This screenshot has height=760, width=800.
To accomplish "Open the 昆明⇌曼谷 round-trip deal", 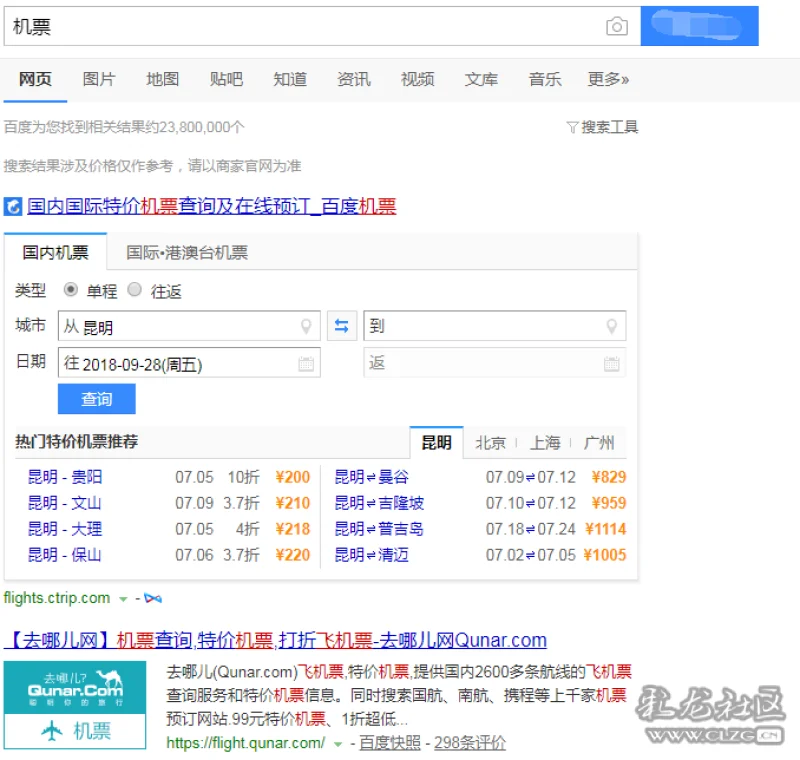I will (x=371, y=477).
